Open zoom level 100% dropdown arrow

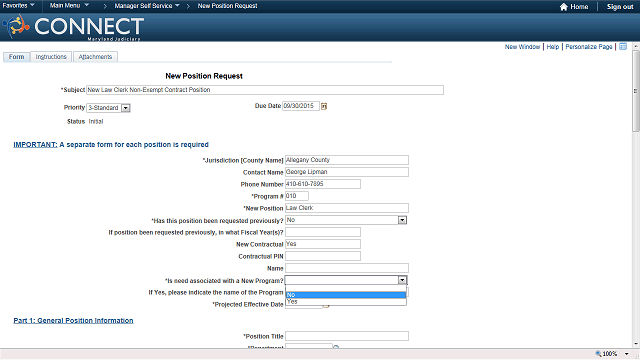pos(627,354)
